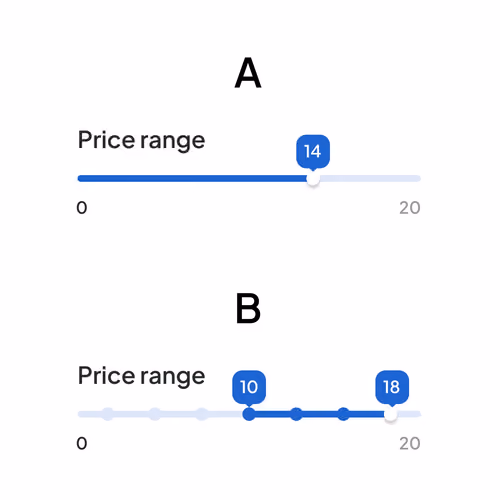The height and width of the screenshot is (500, 500).
Task: Click the Price range label of slider A
Action: tap(141, 141)
